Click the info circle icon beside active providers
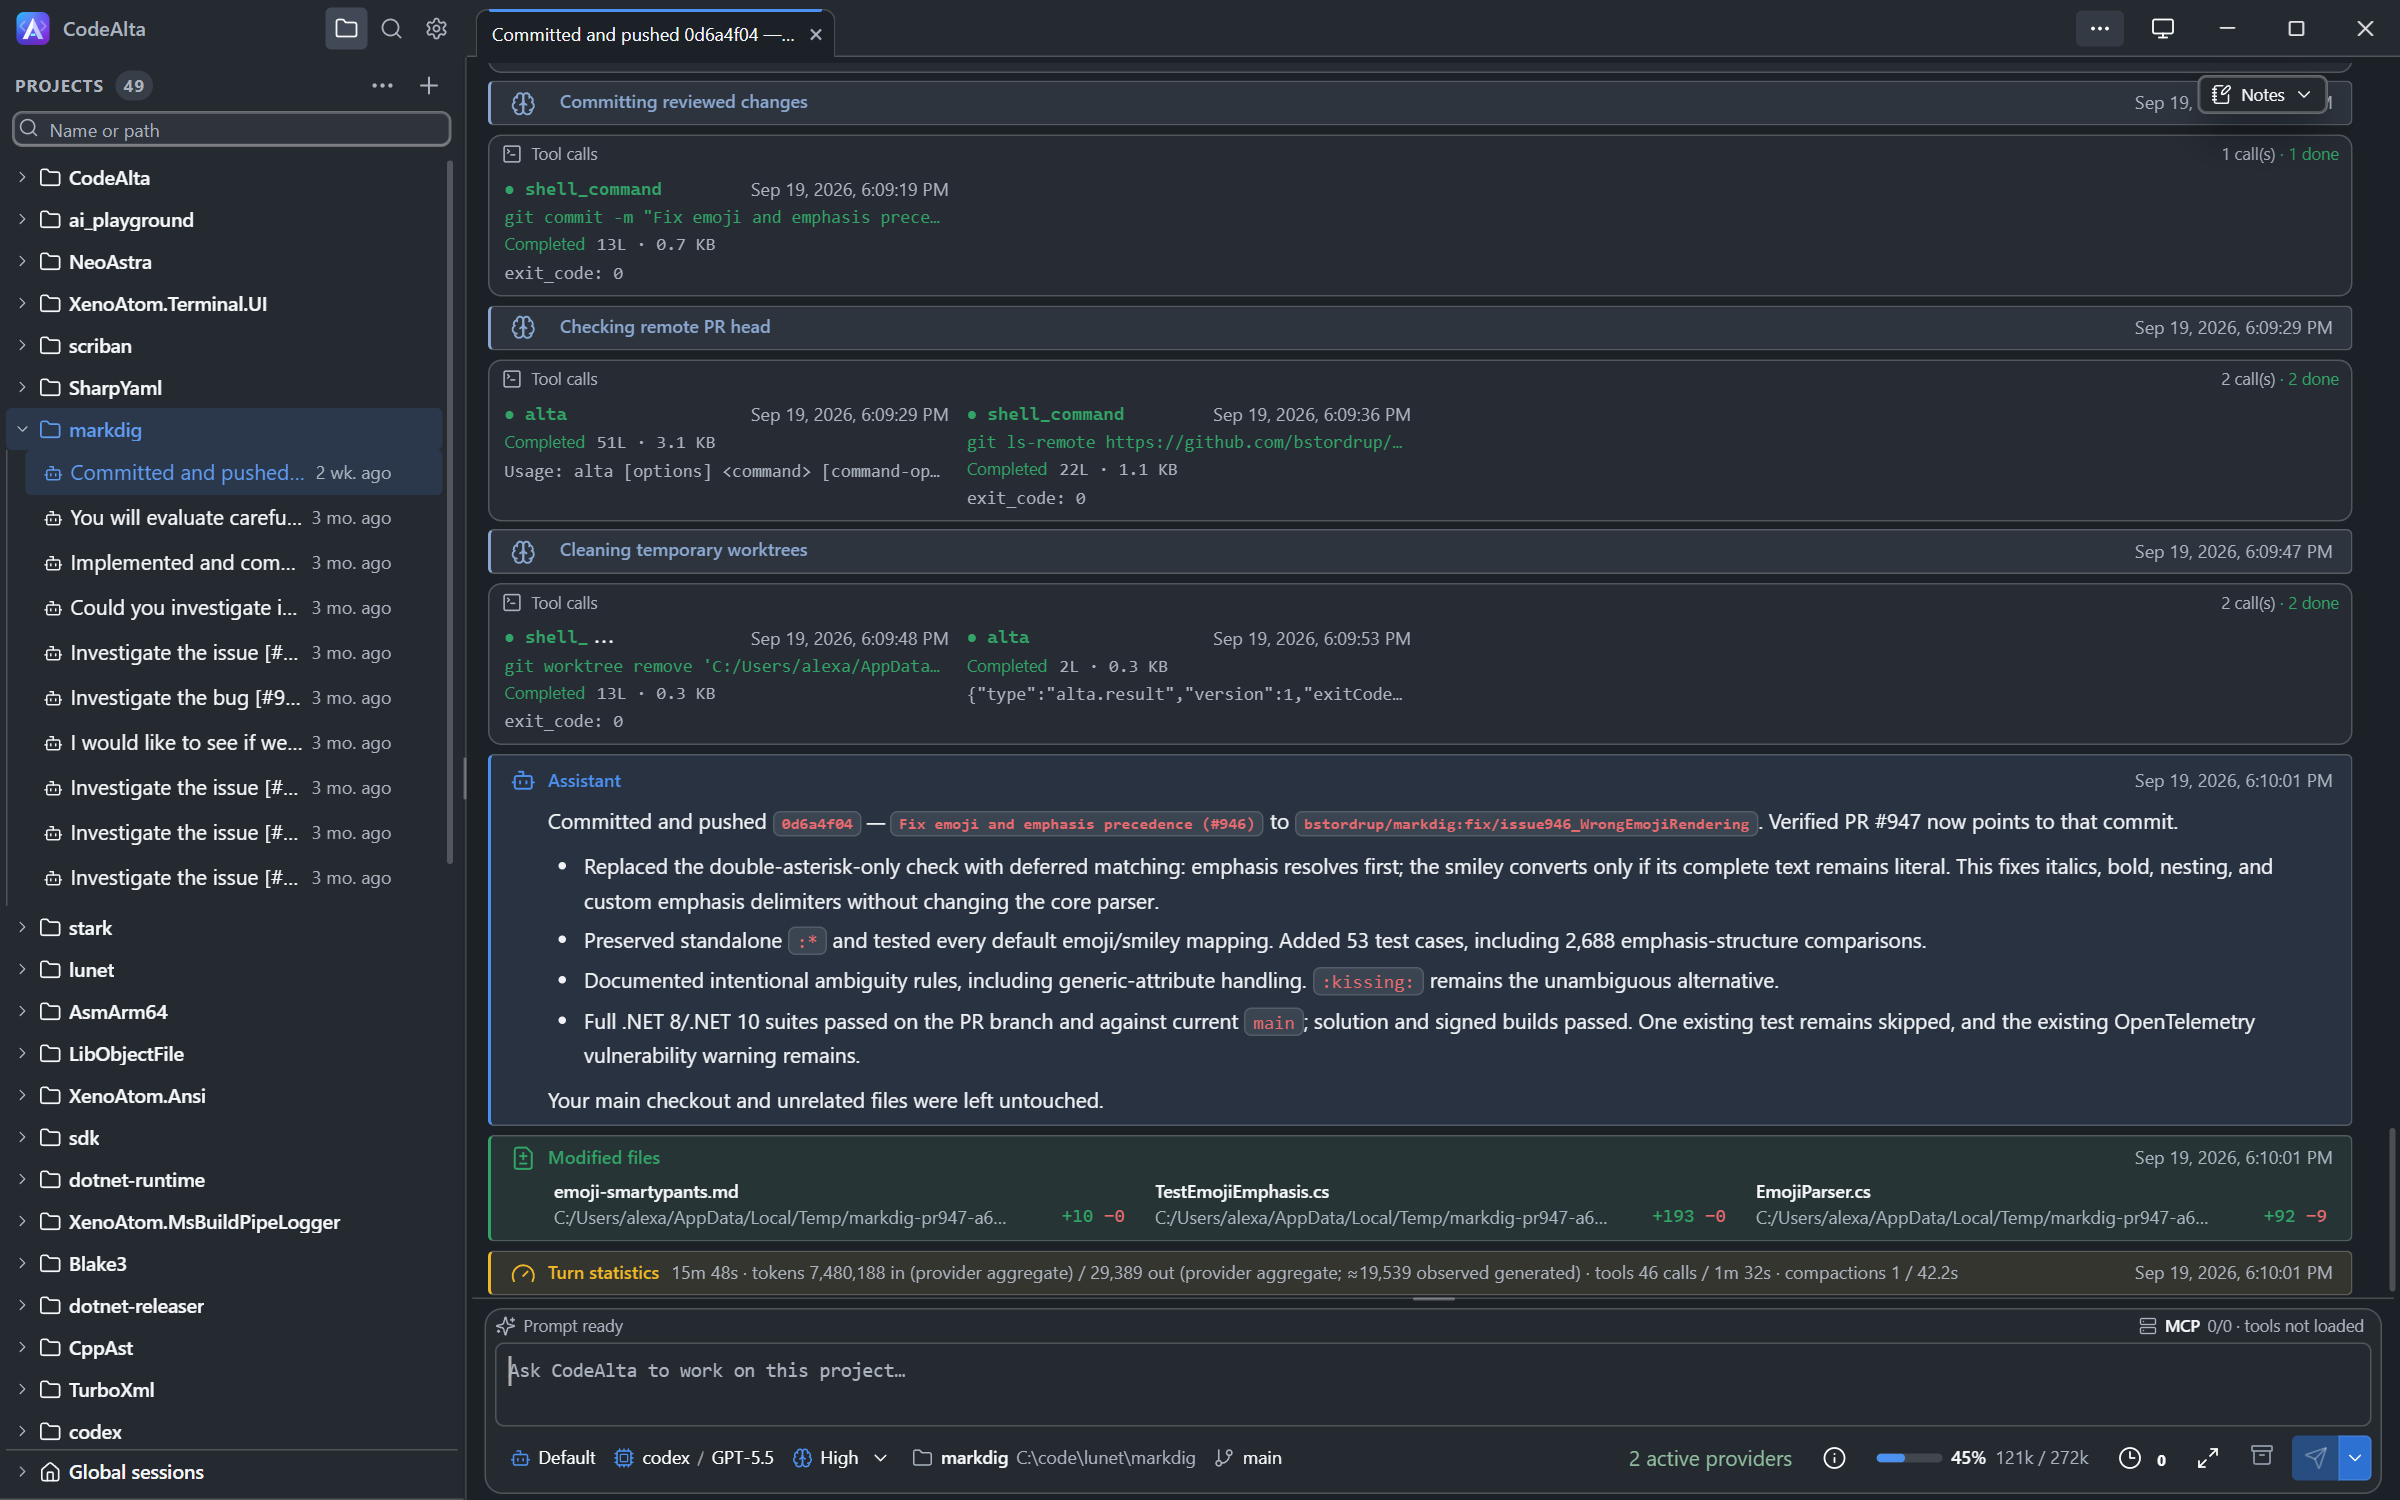Screen dimensions: 2400x1500 tap(1834, 1458)
